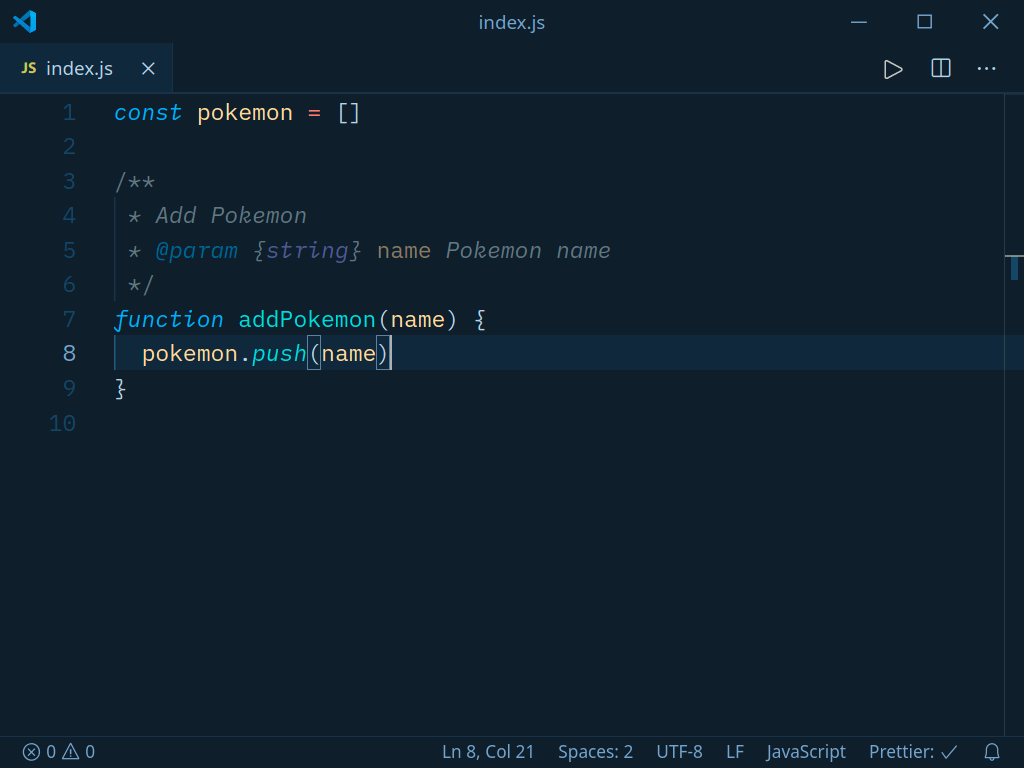Click 'addPokemon' in the function declaration
Viewport: 1024px width, 768px height.
click(307, 319)
